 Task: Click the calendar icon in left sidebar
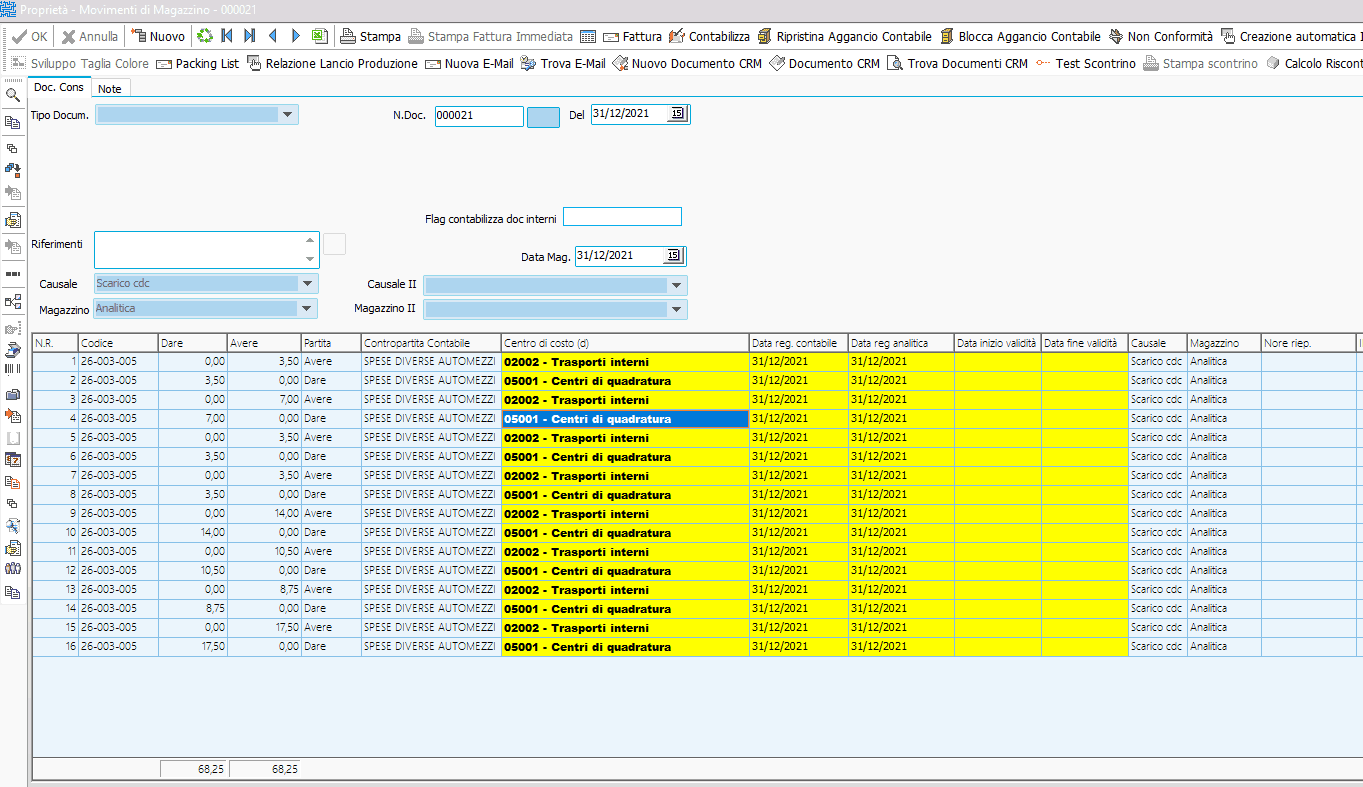pos(13,460)
